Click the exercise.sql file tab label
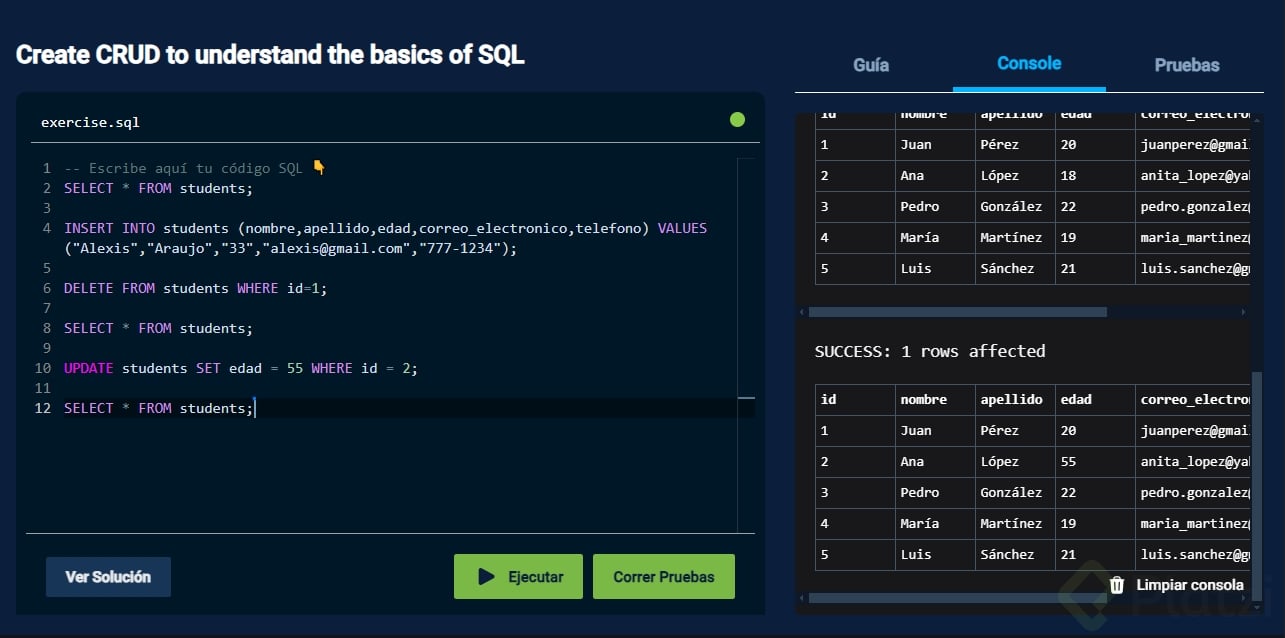The image size is (1285, 638). pyautogui.click(x=90, y=123)
